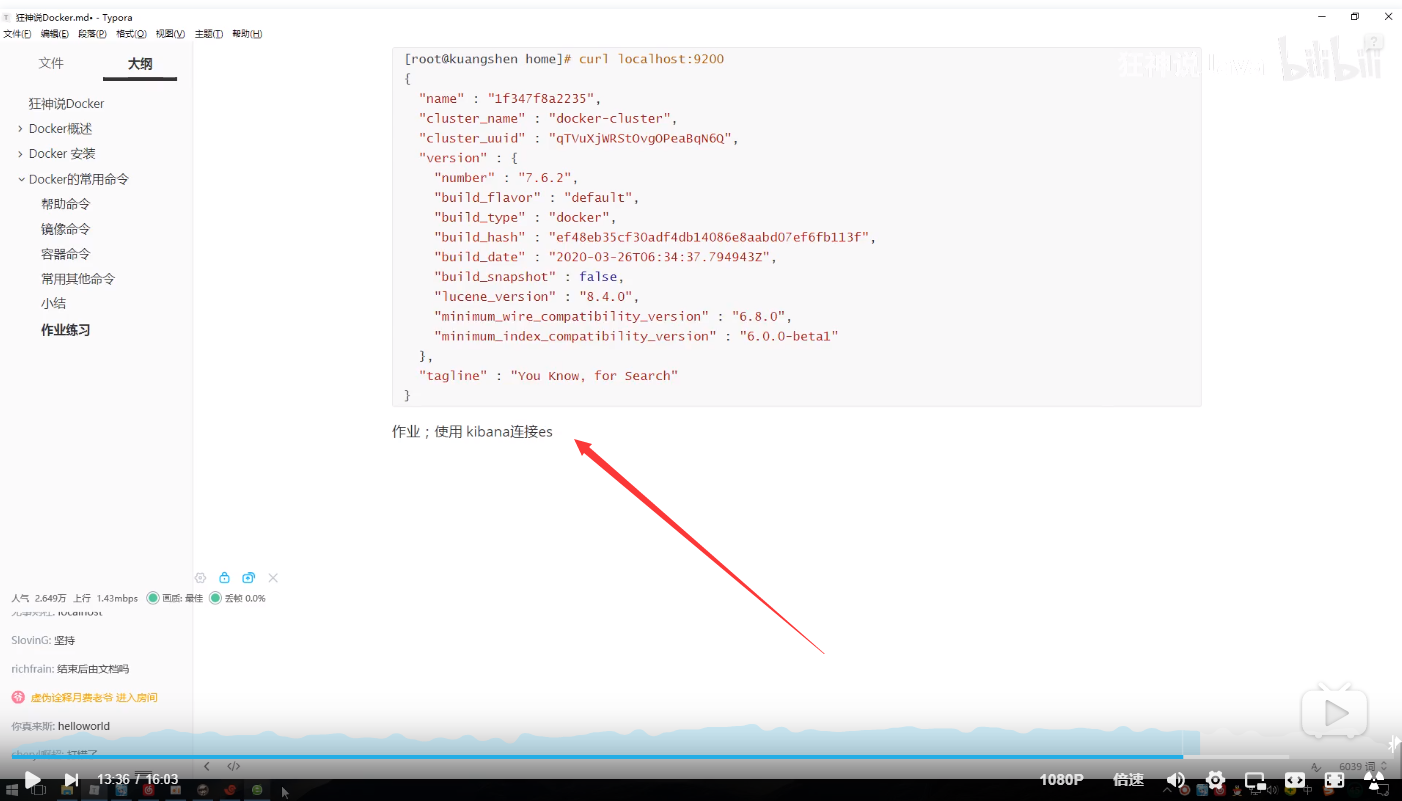Viewport: 1402px width, 801px height.
Task: Open the Typora taskbar icon
Action: tap(94, 790)
